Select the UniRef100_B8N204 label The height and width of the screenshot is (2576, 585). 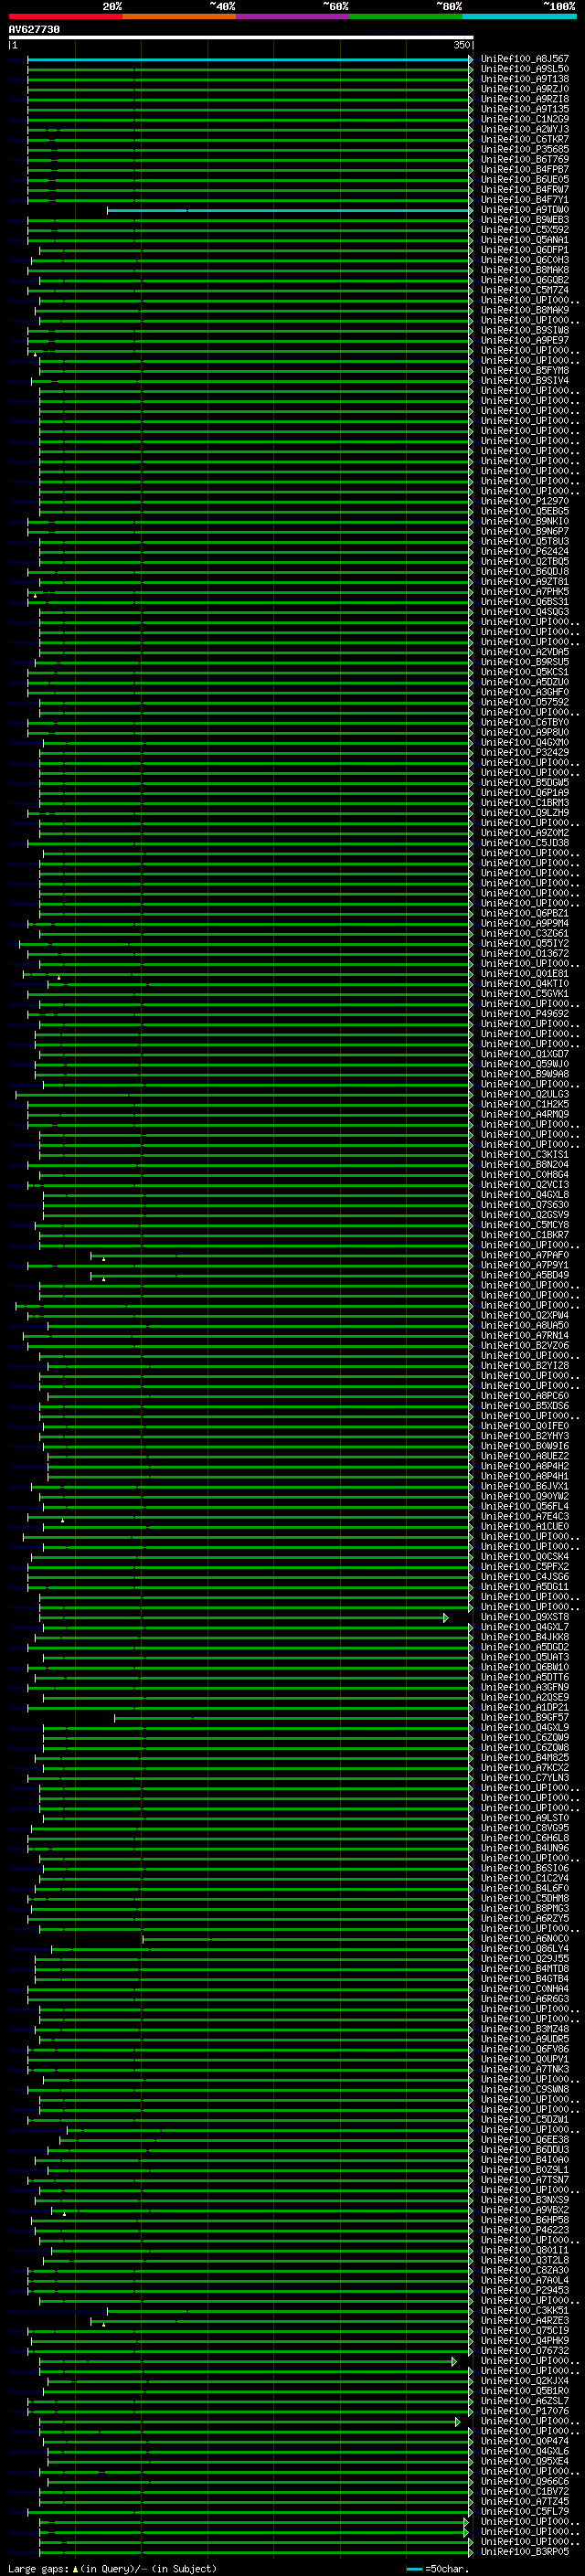525,1164
